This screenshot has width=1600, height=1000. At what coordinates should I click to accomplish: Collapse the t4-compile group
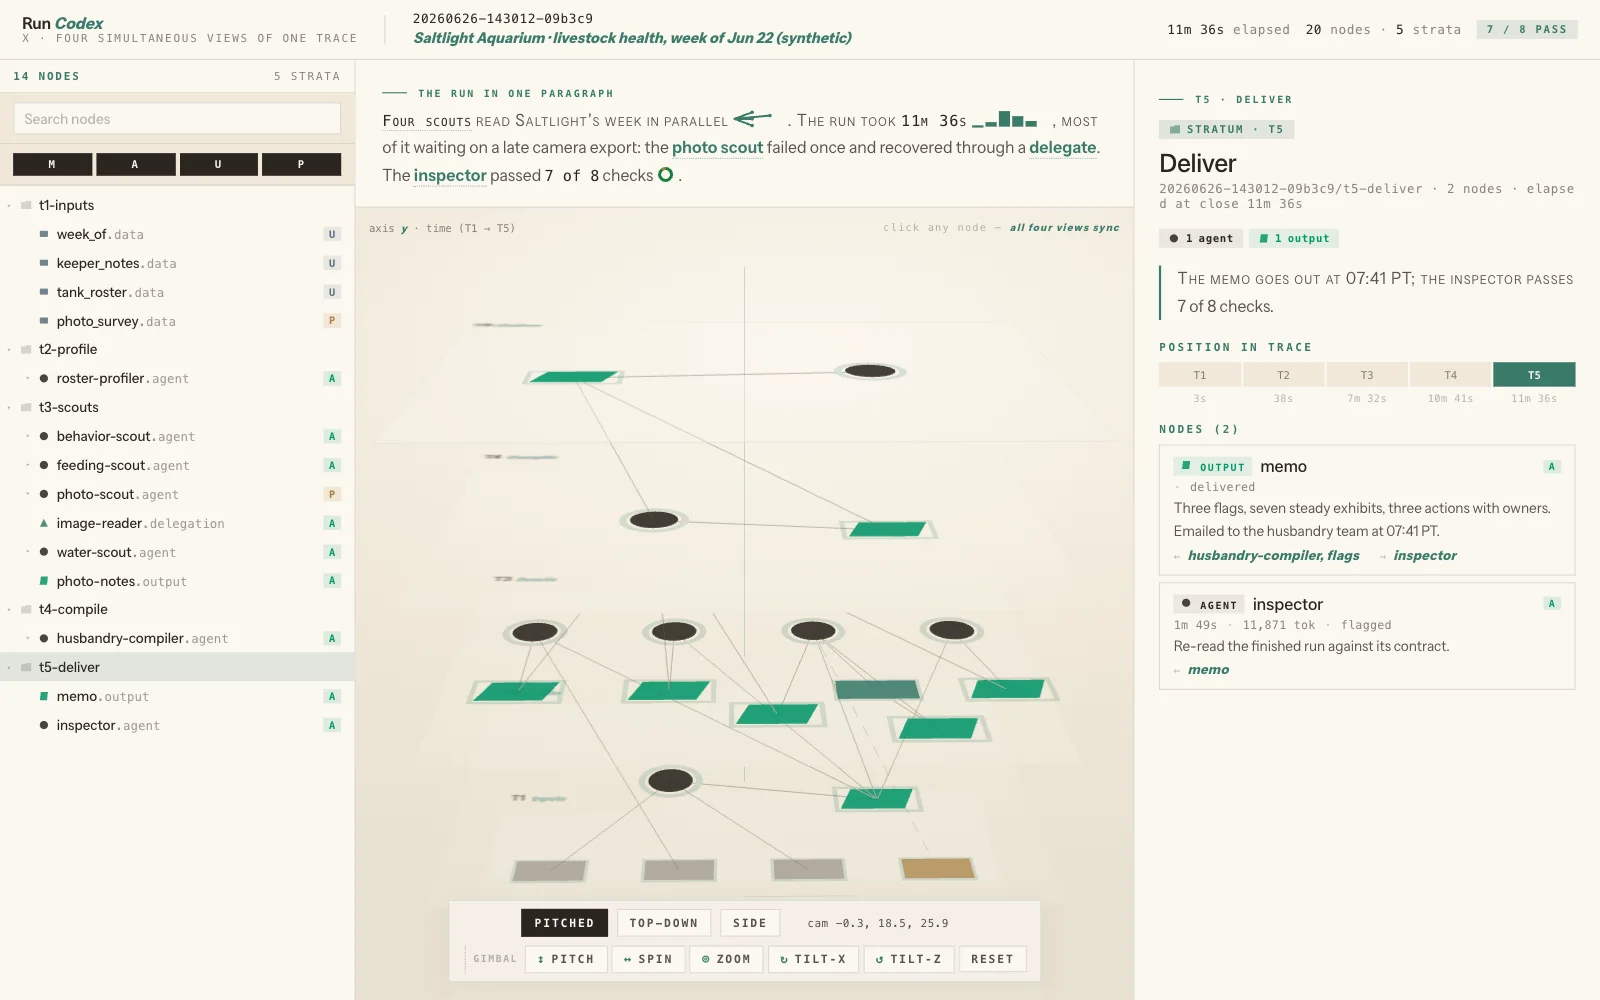pos(9,610)
